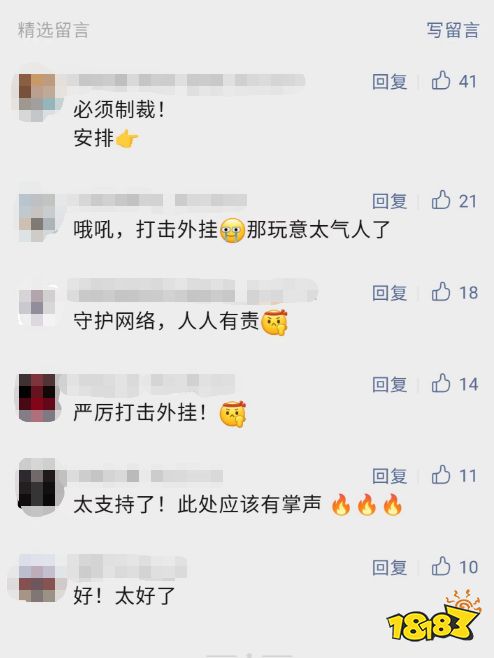Open avatar beside '太支持了' comment
The height and width of the screenshot is (658, 494).
37,488
